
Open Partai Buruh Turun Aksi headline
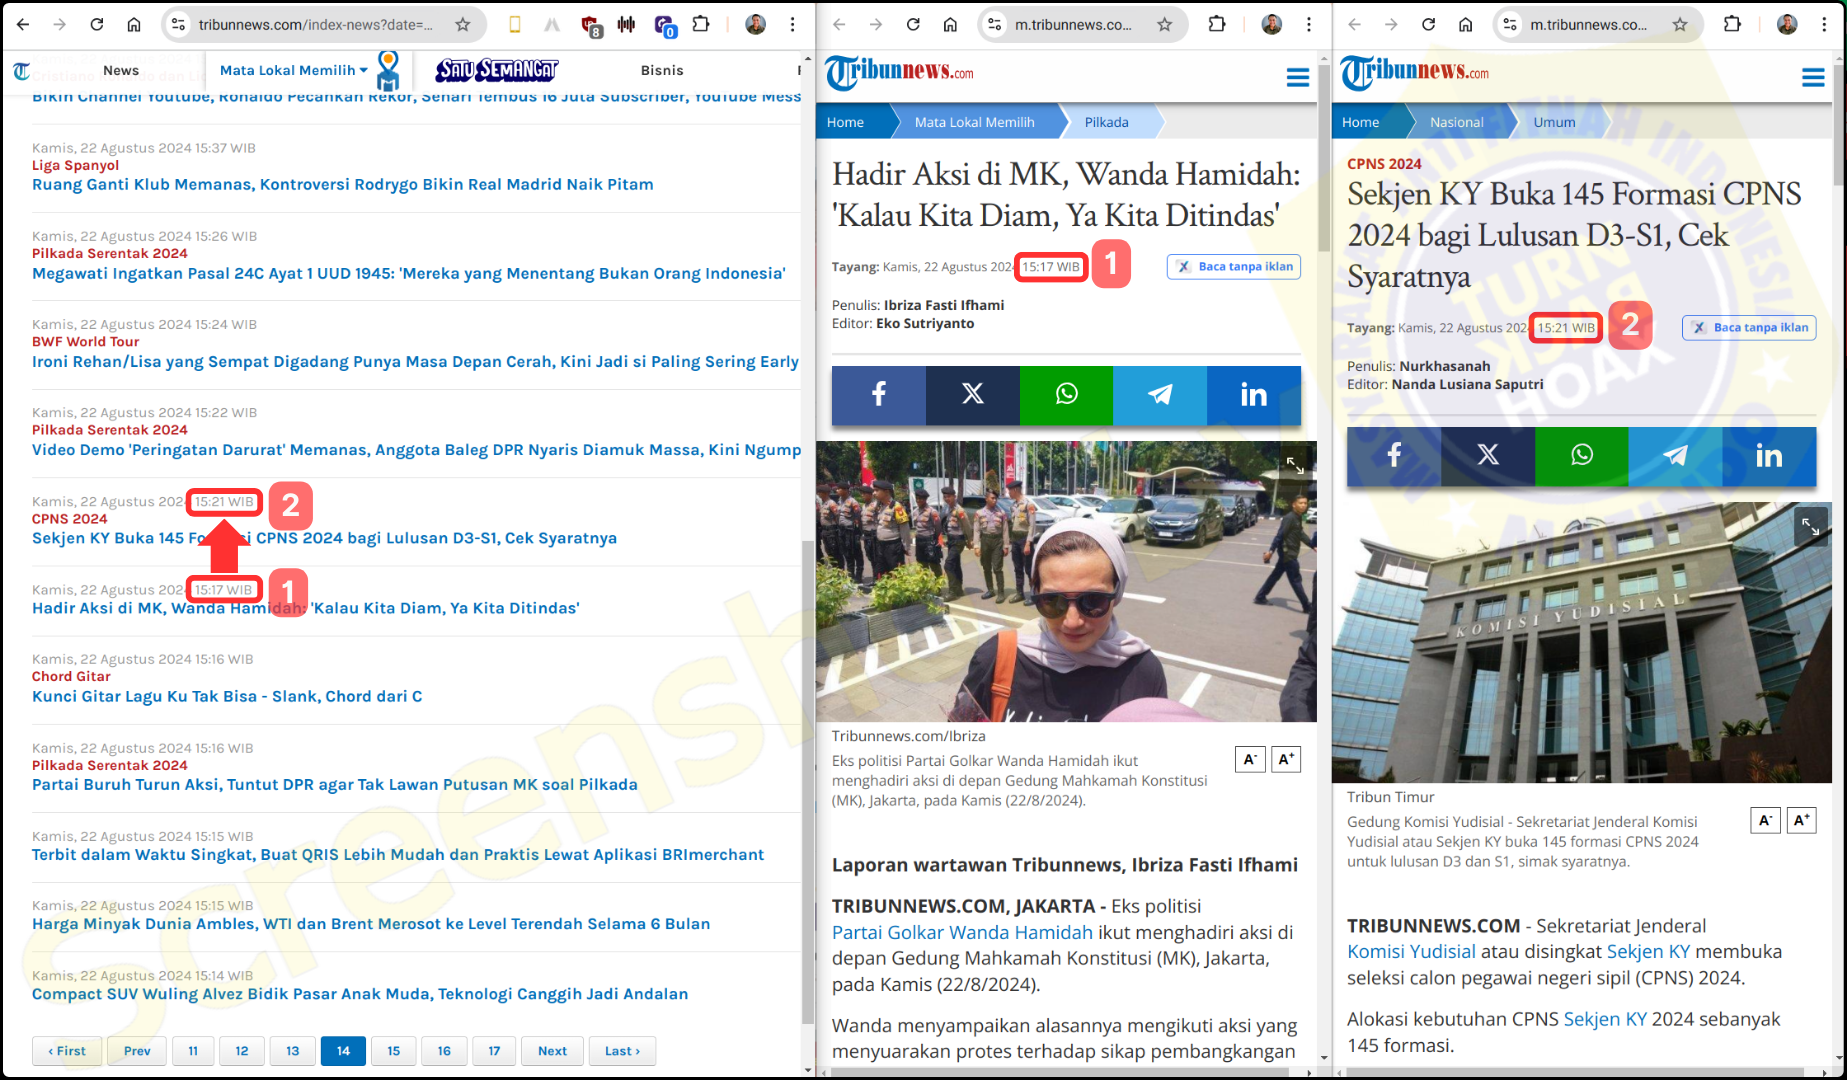pyautogui.click(x=334, y=784)
